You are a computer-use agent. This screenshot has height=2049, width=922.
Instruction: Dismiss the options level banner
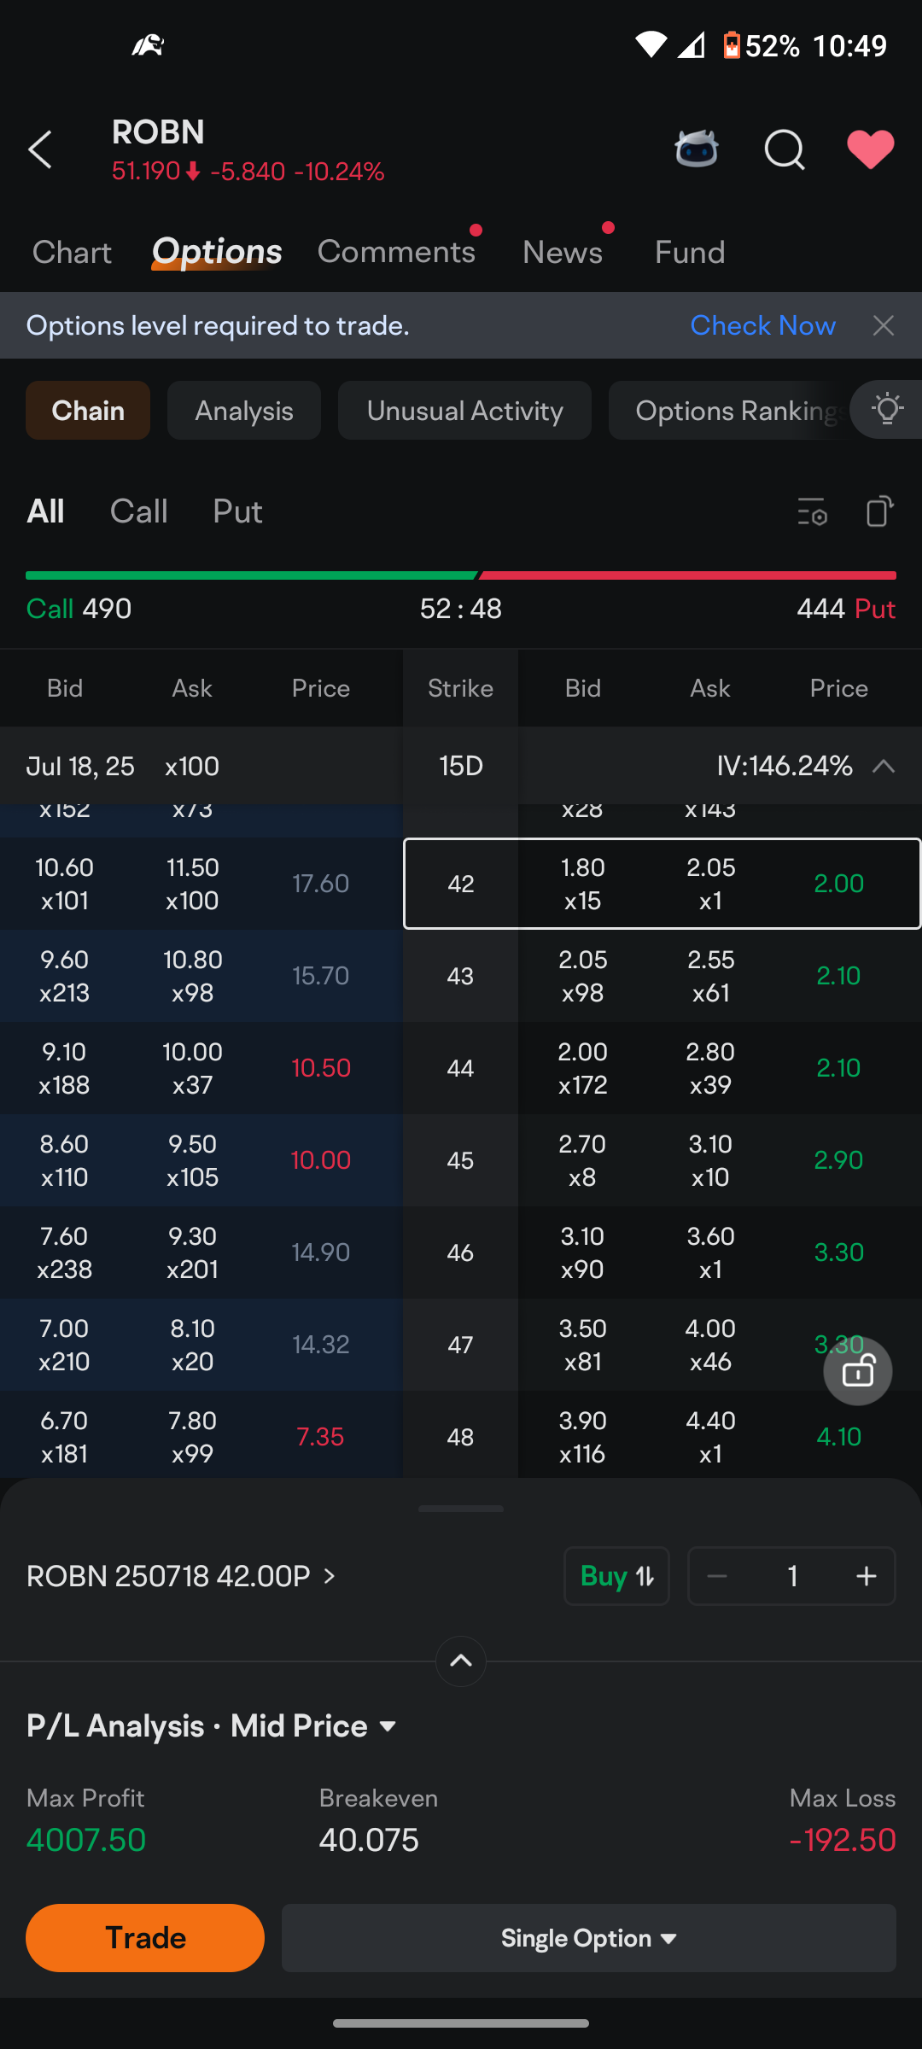click(x=883, y=326)
